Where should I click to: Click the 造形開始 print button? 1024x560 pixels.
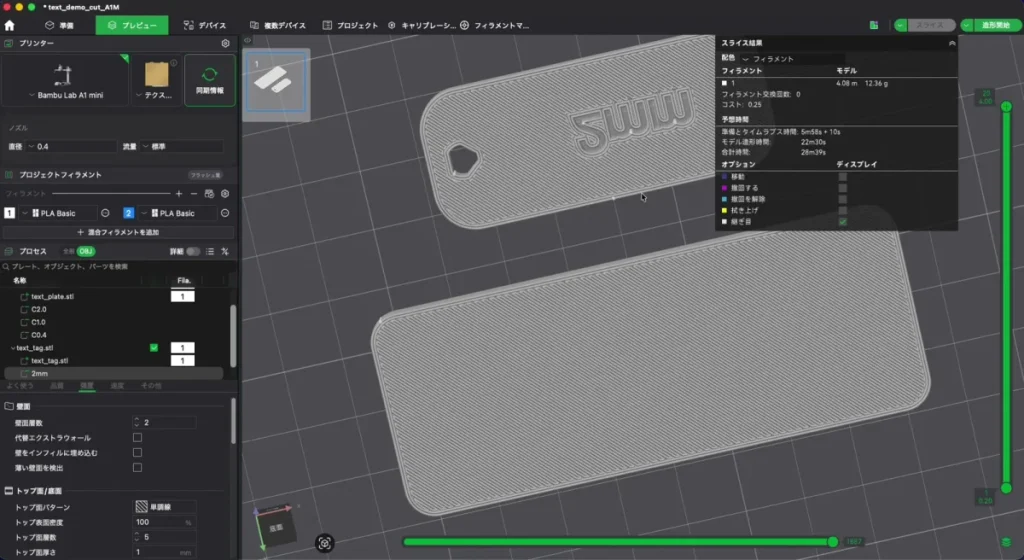coord(997,25)
